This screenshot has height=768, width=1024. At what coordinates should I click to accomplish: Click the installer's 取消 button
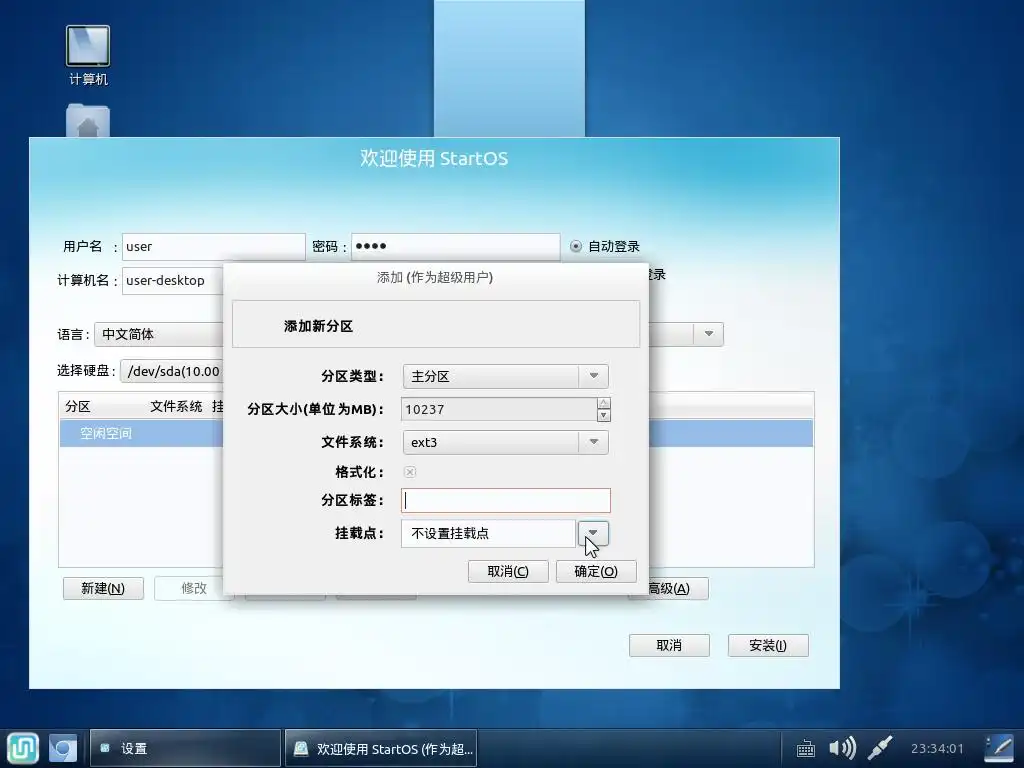(x=669, y=645)
